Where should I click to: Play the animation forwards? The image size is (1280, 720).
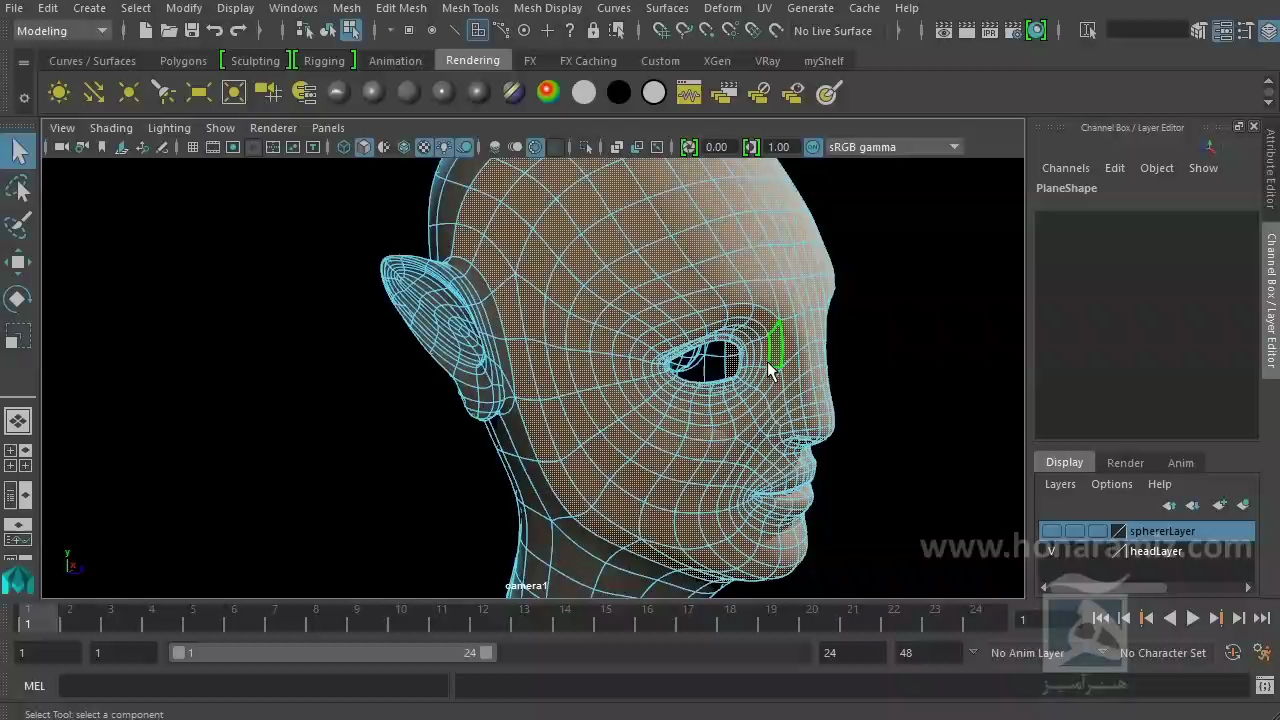1193,619
